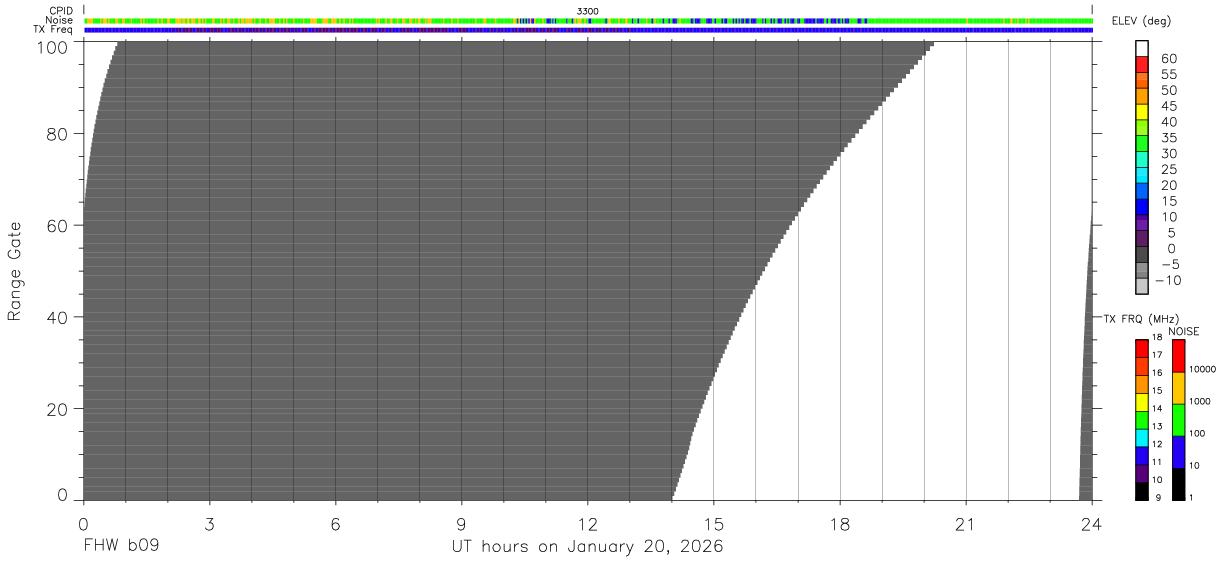
Task: Click the yellow swatch in NOISE bar
Action: click(1178, 388)
